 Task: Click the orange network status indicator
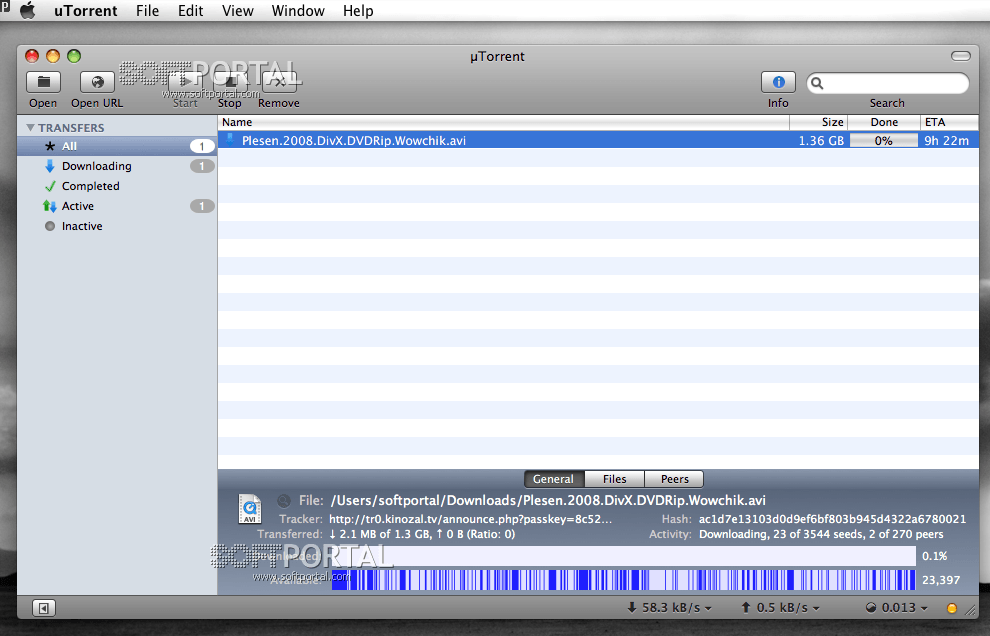[x=952, y=608]
